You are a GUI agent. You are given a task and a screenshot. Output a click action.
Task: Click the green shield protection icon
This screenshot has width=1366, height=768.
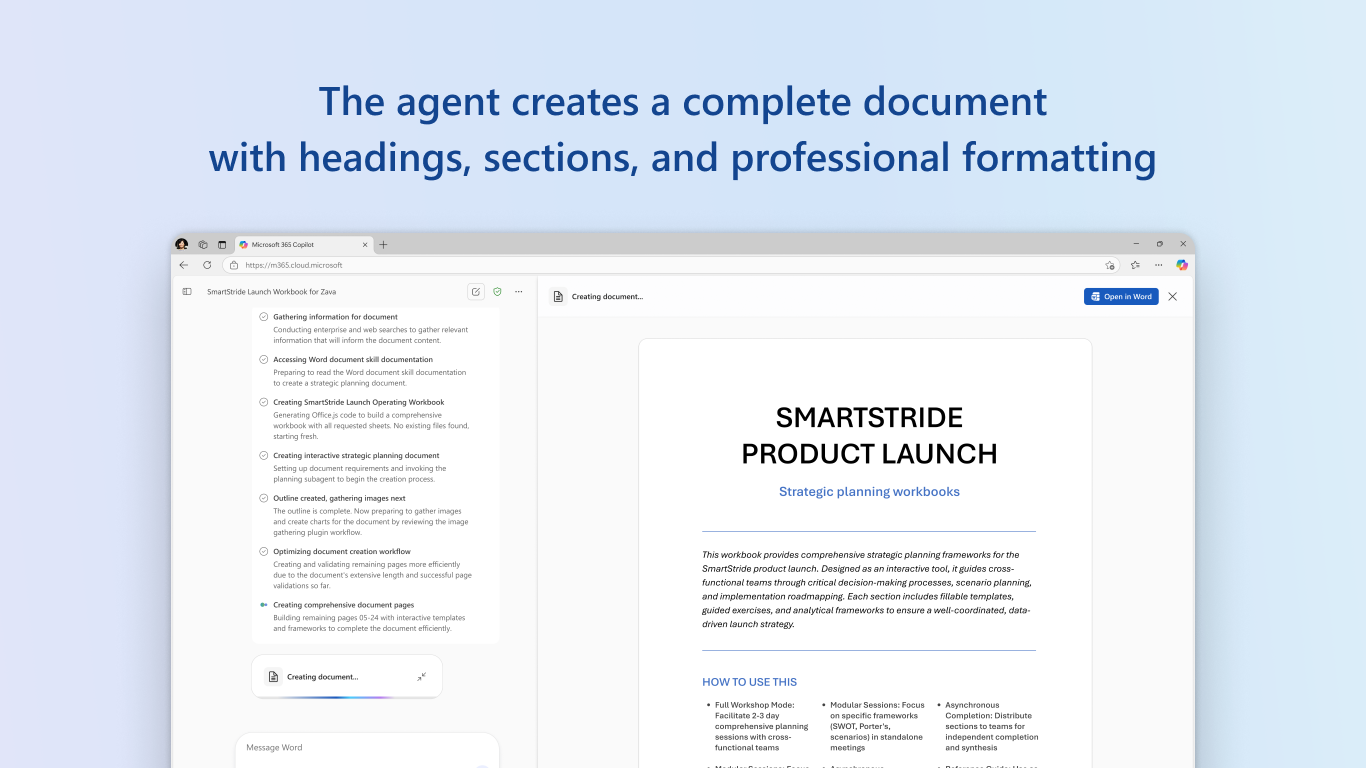tap(497, 292)
